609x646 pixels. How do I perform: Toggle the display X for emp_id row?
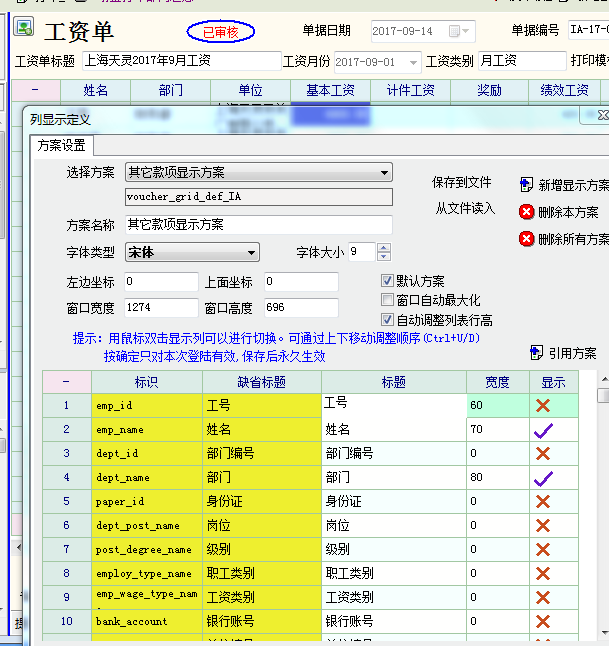(544, 406)
